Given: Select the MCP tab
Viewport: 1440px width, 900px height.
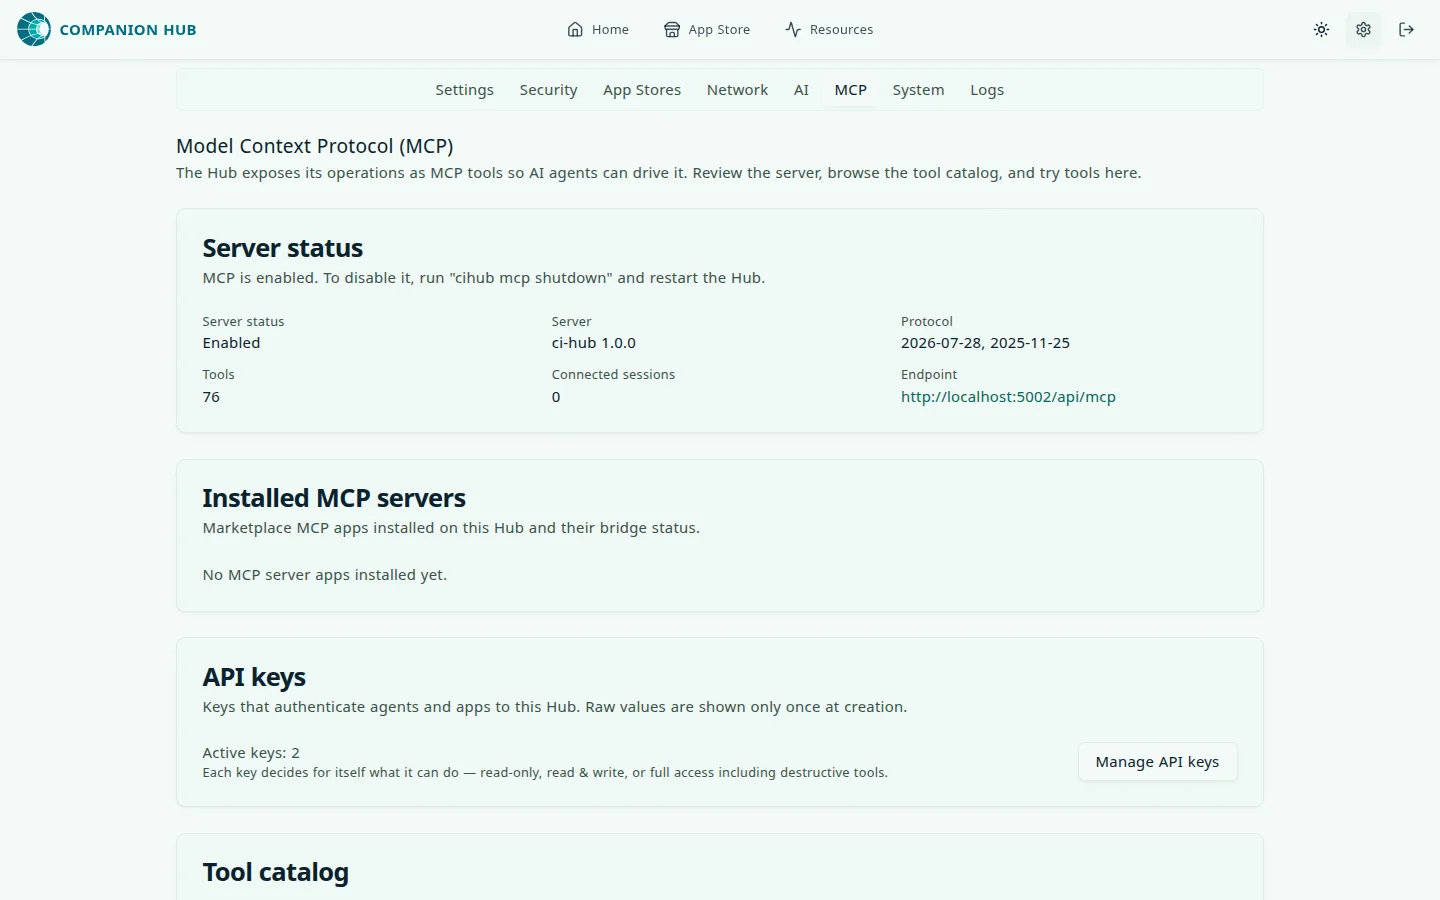Looking at the screenshot, I should [851, 90].
